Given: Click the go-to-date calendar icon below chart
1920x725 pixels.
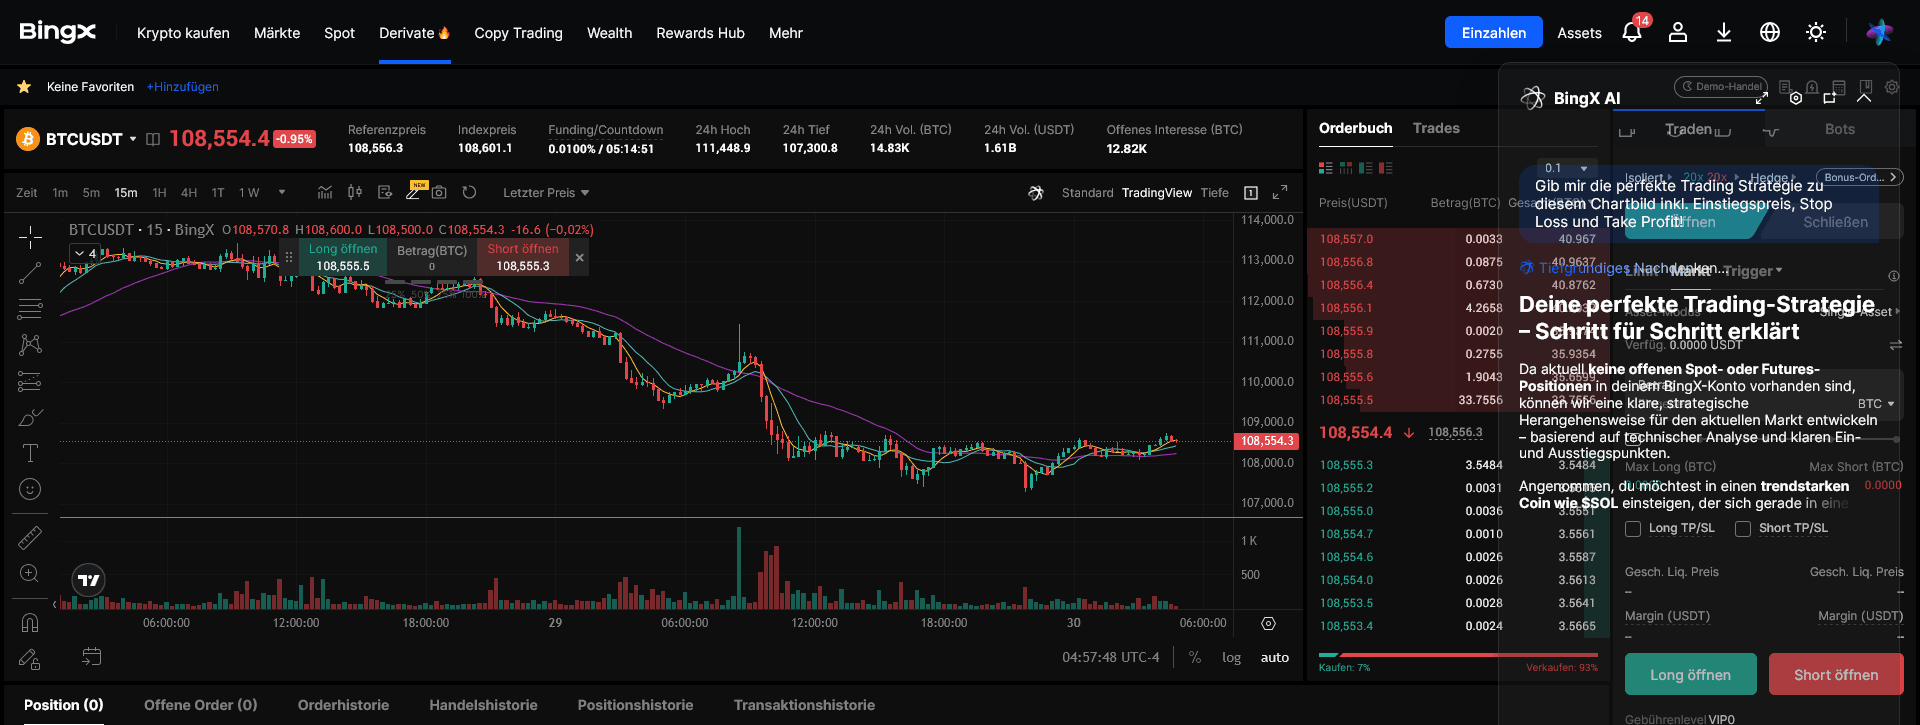Looking at the screenshot, I should click(x=91, y=657).
